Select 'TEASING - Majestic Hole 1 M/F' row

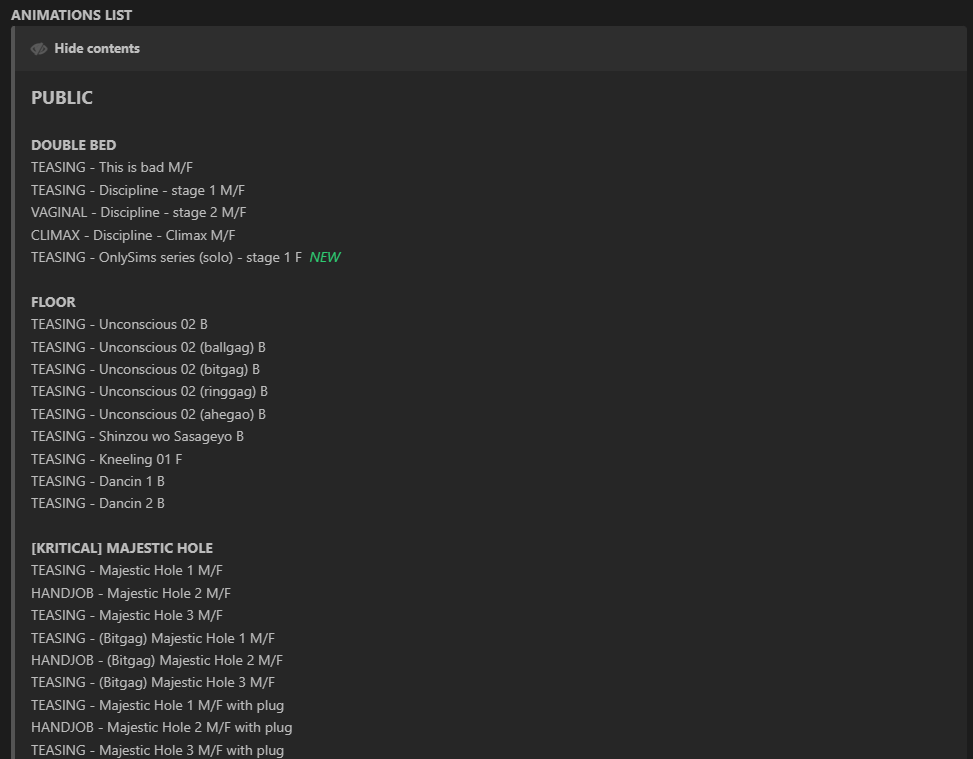pyautogui.click(x=127, y=570)
